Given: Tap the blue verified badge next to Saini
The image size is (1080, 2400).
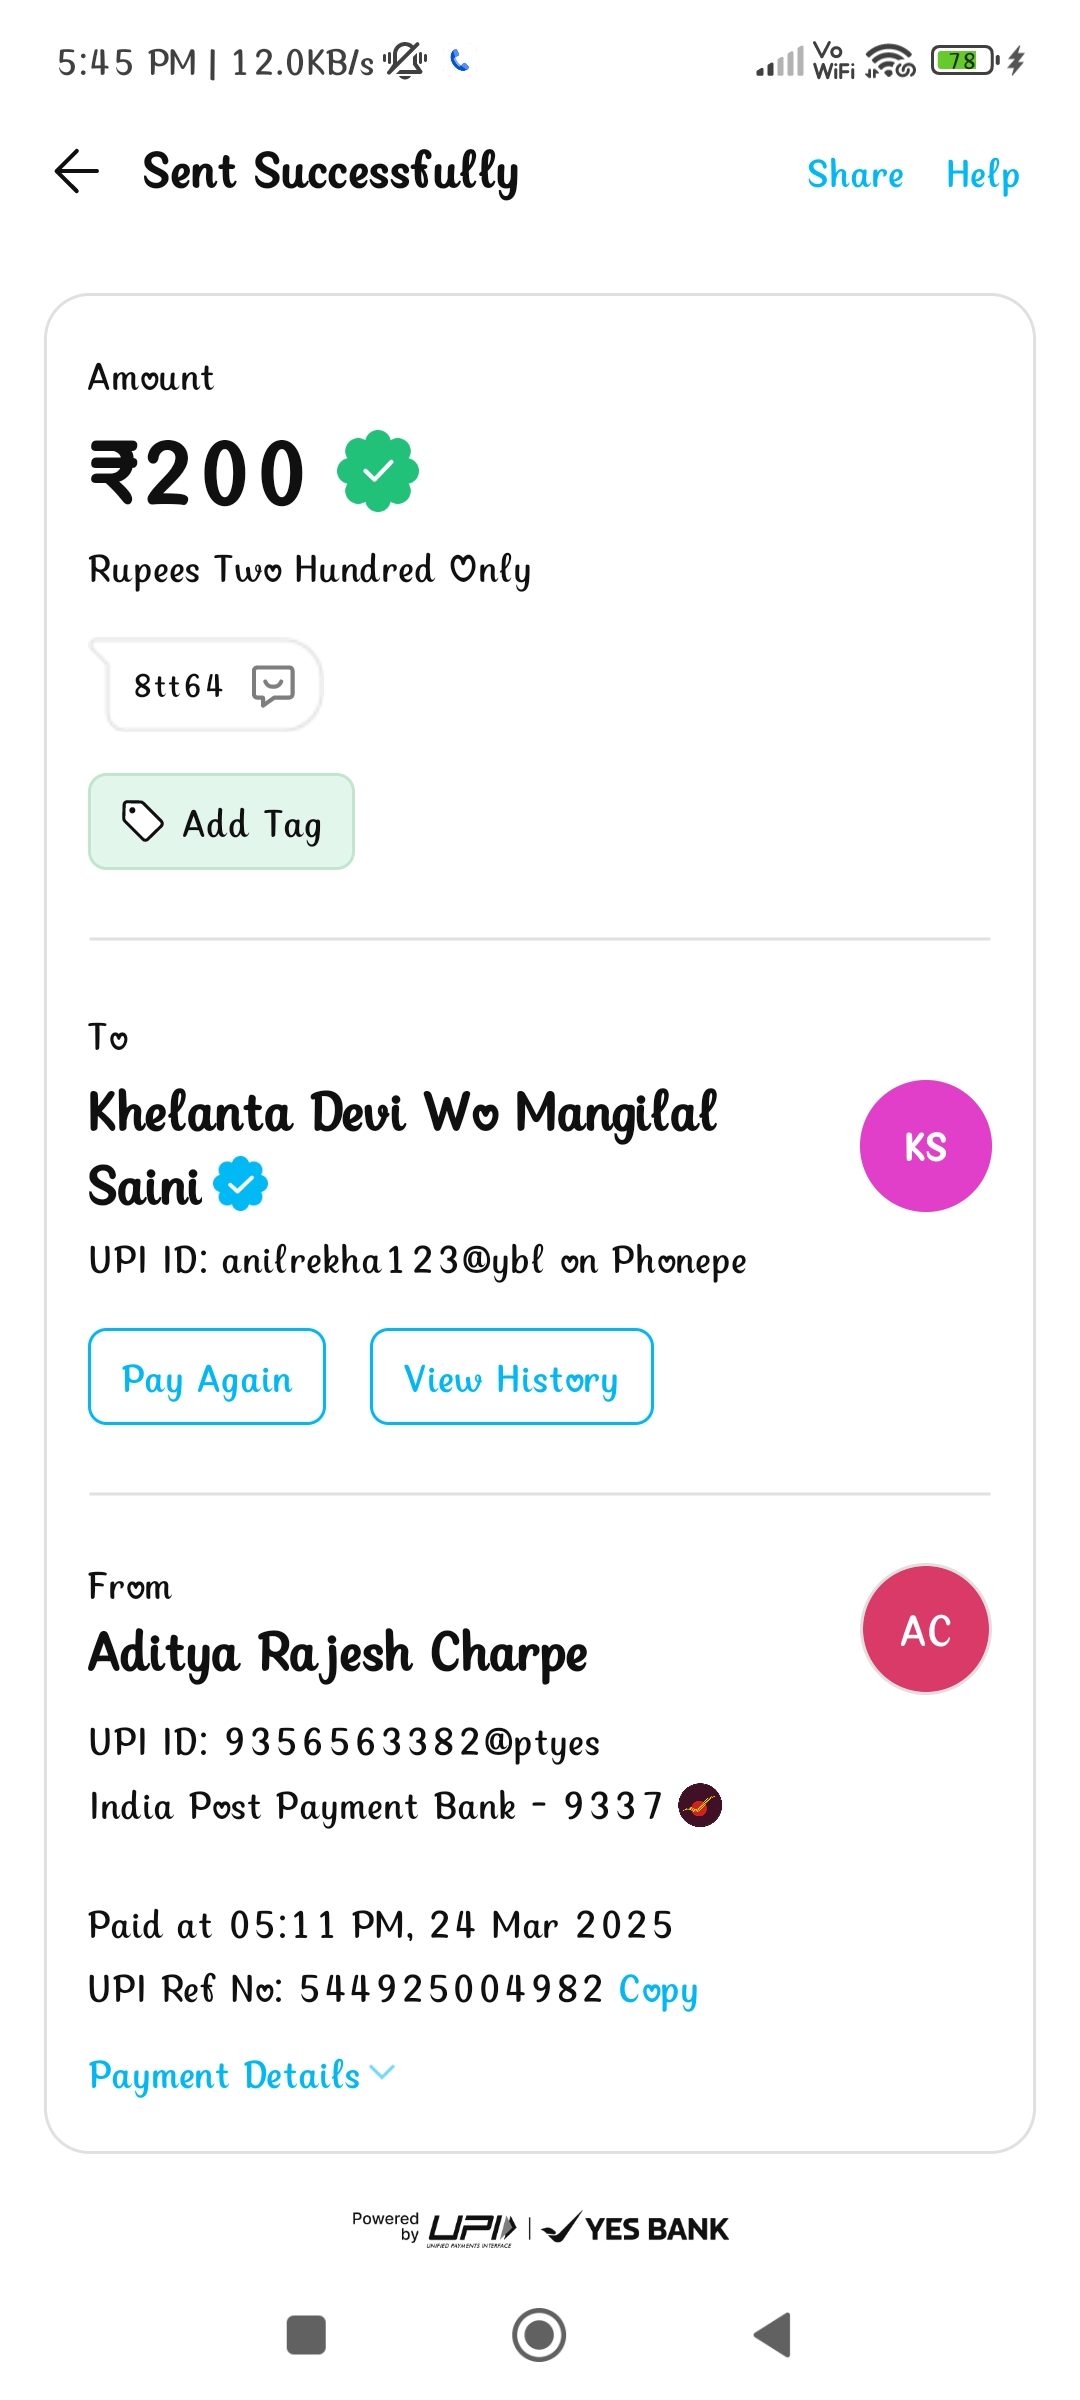Looking at the screenshot, I should [x=241, y=1185].
